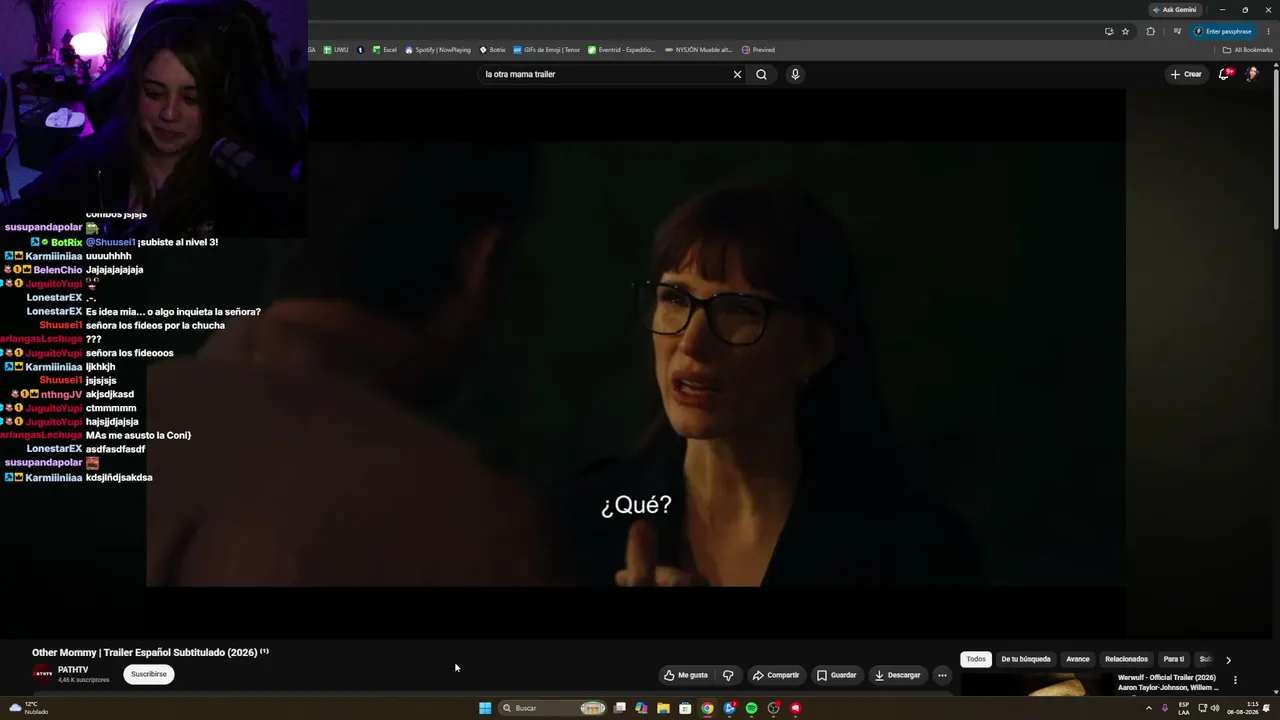Open the Chrome three-dot menu
Screen dimensions: 1280x720
tap(1268, 31)
